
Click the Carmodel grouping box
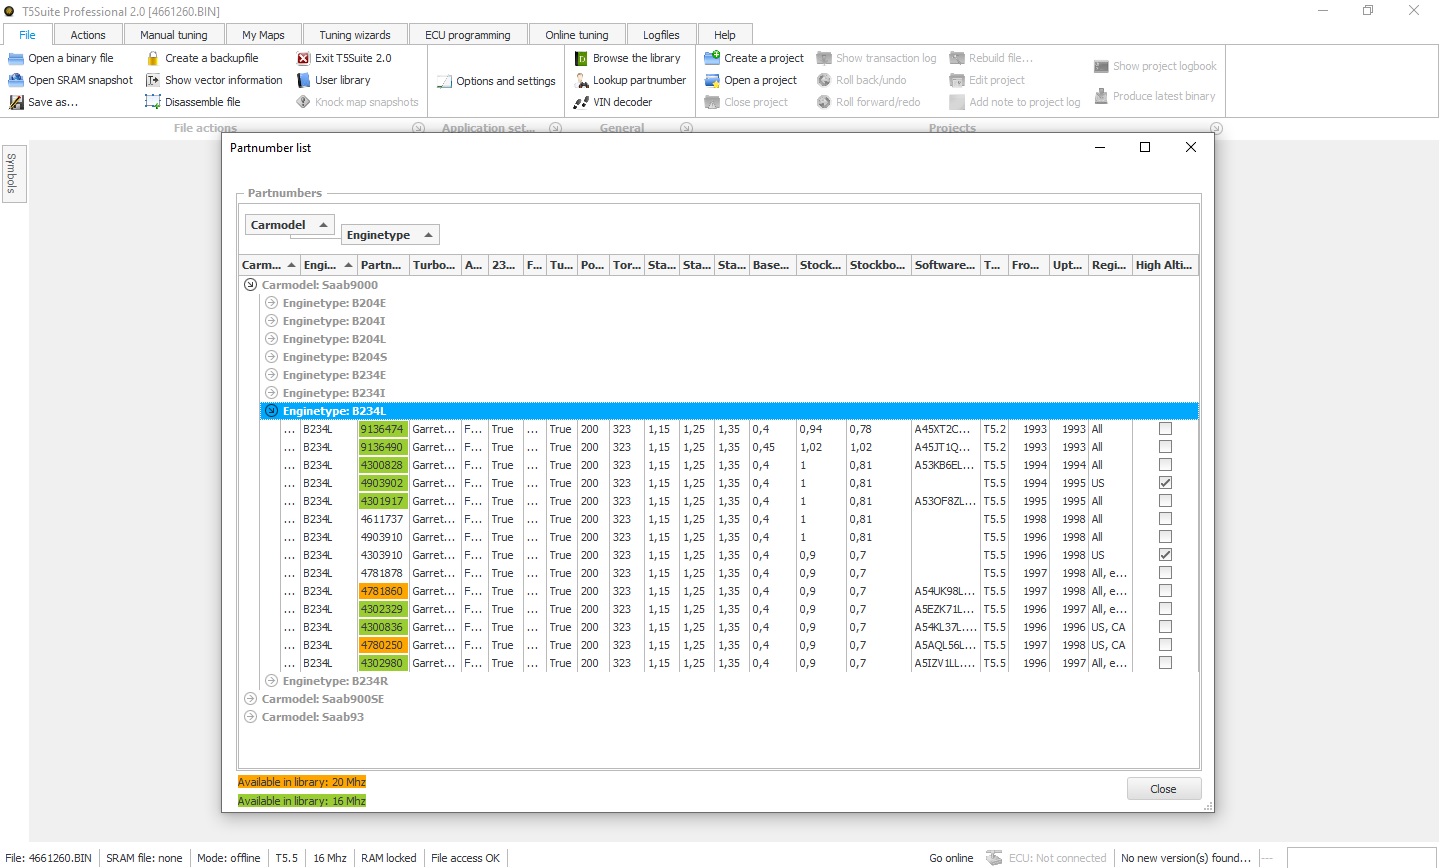click(x=290, y=225)
